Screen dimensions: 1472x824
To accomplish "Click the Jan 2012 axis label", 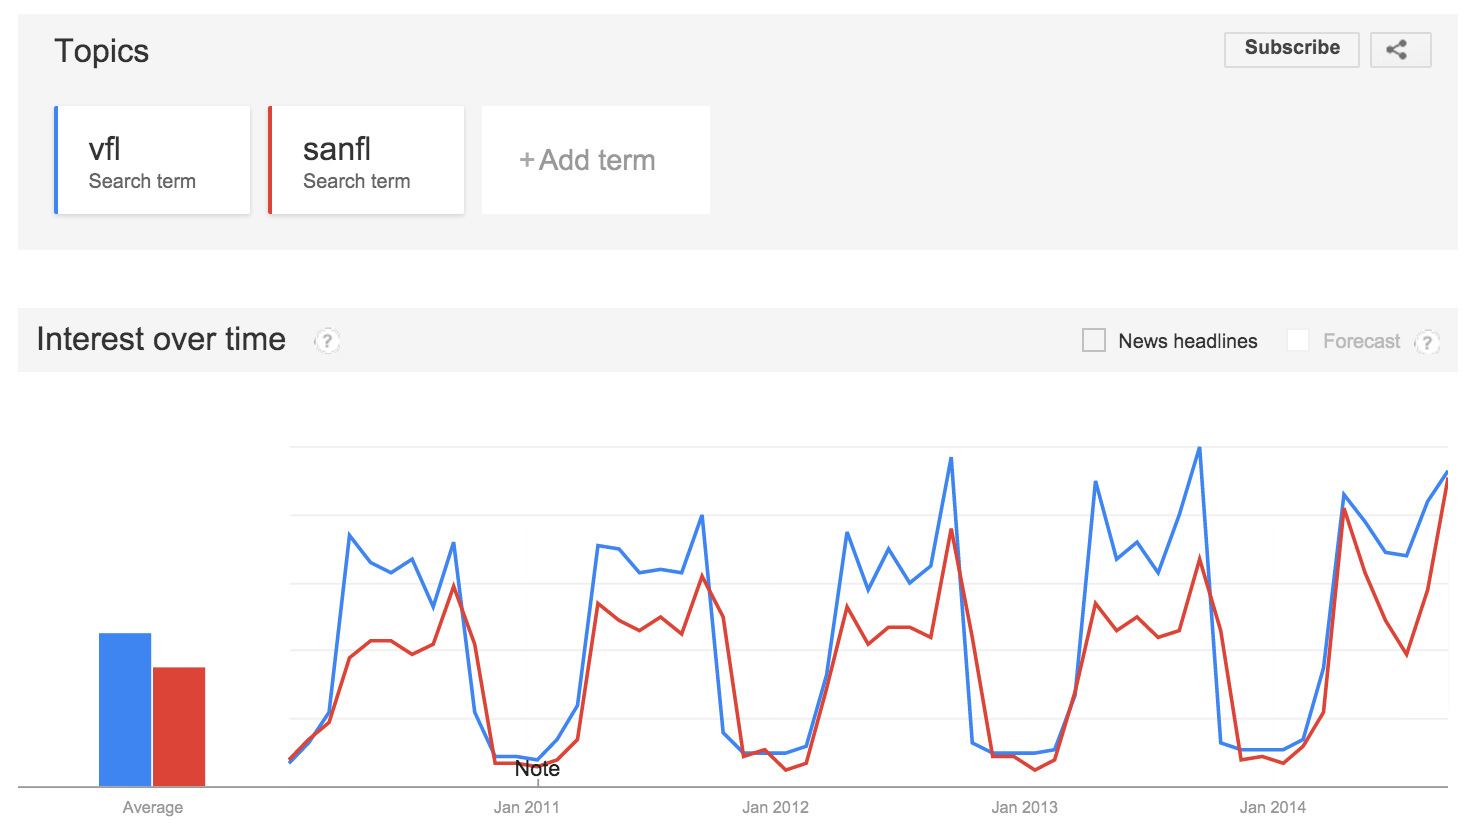I will click(775, 807).
